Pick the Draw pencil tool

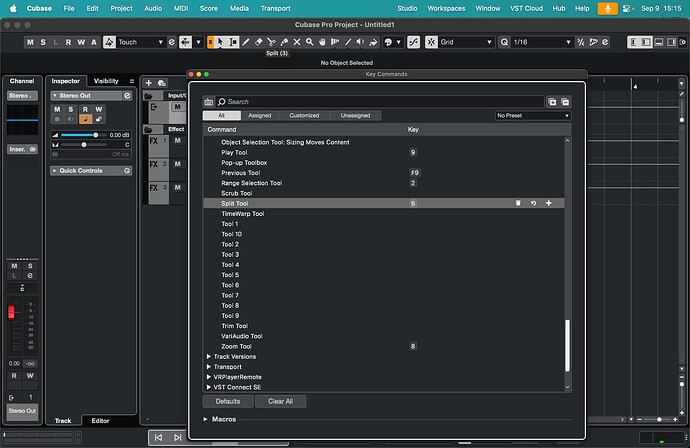246,42
